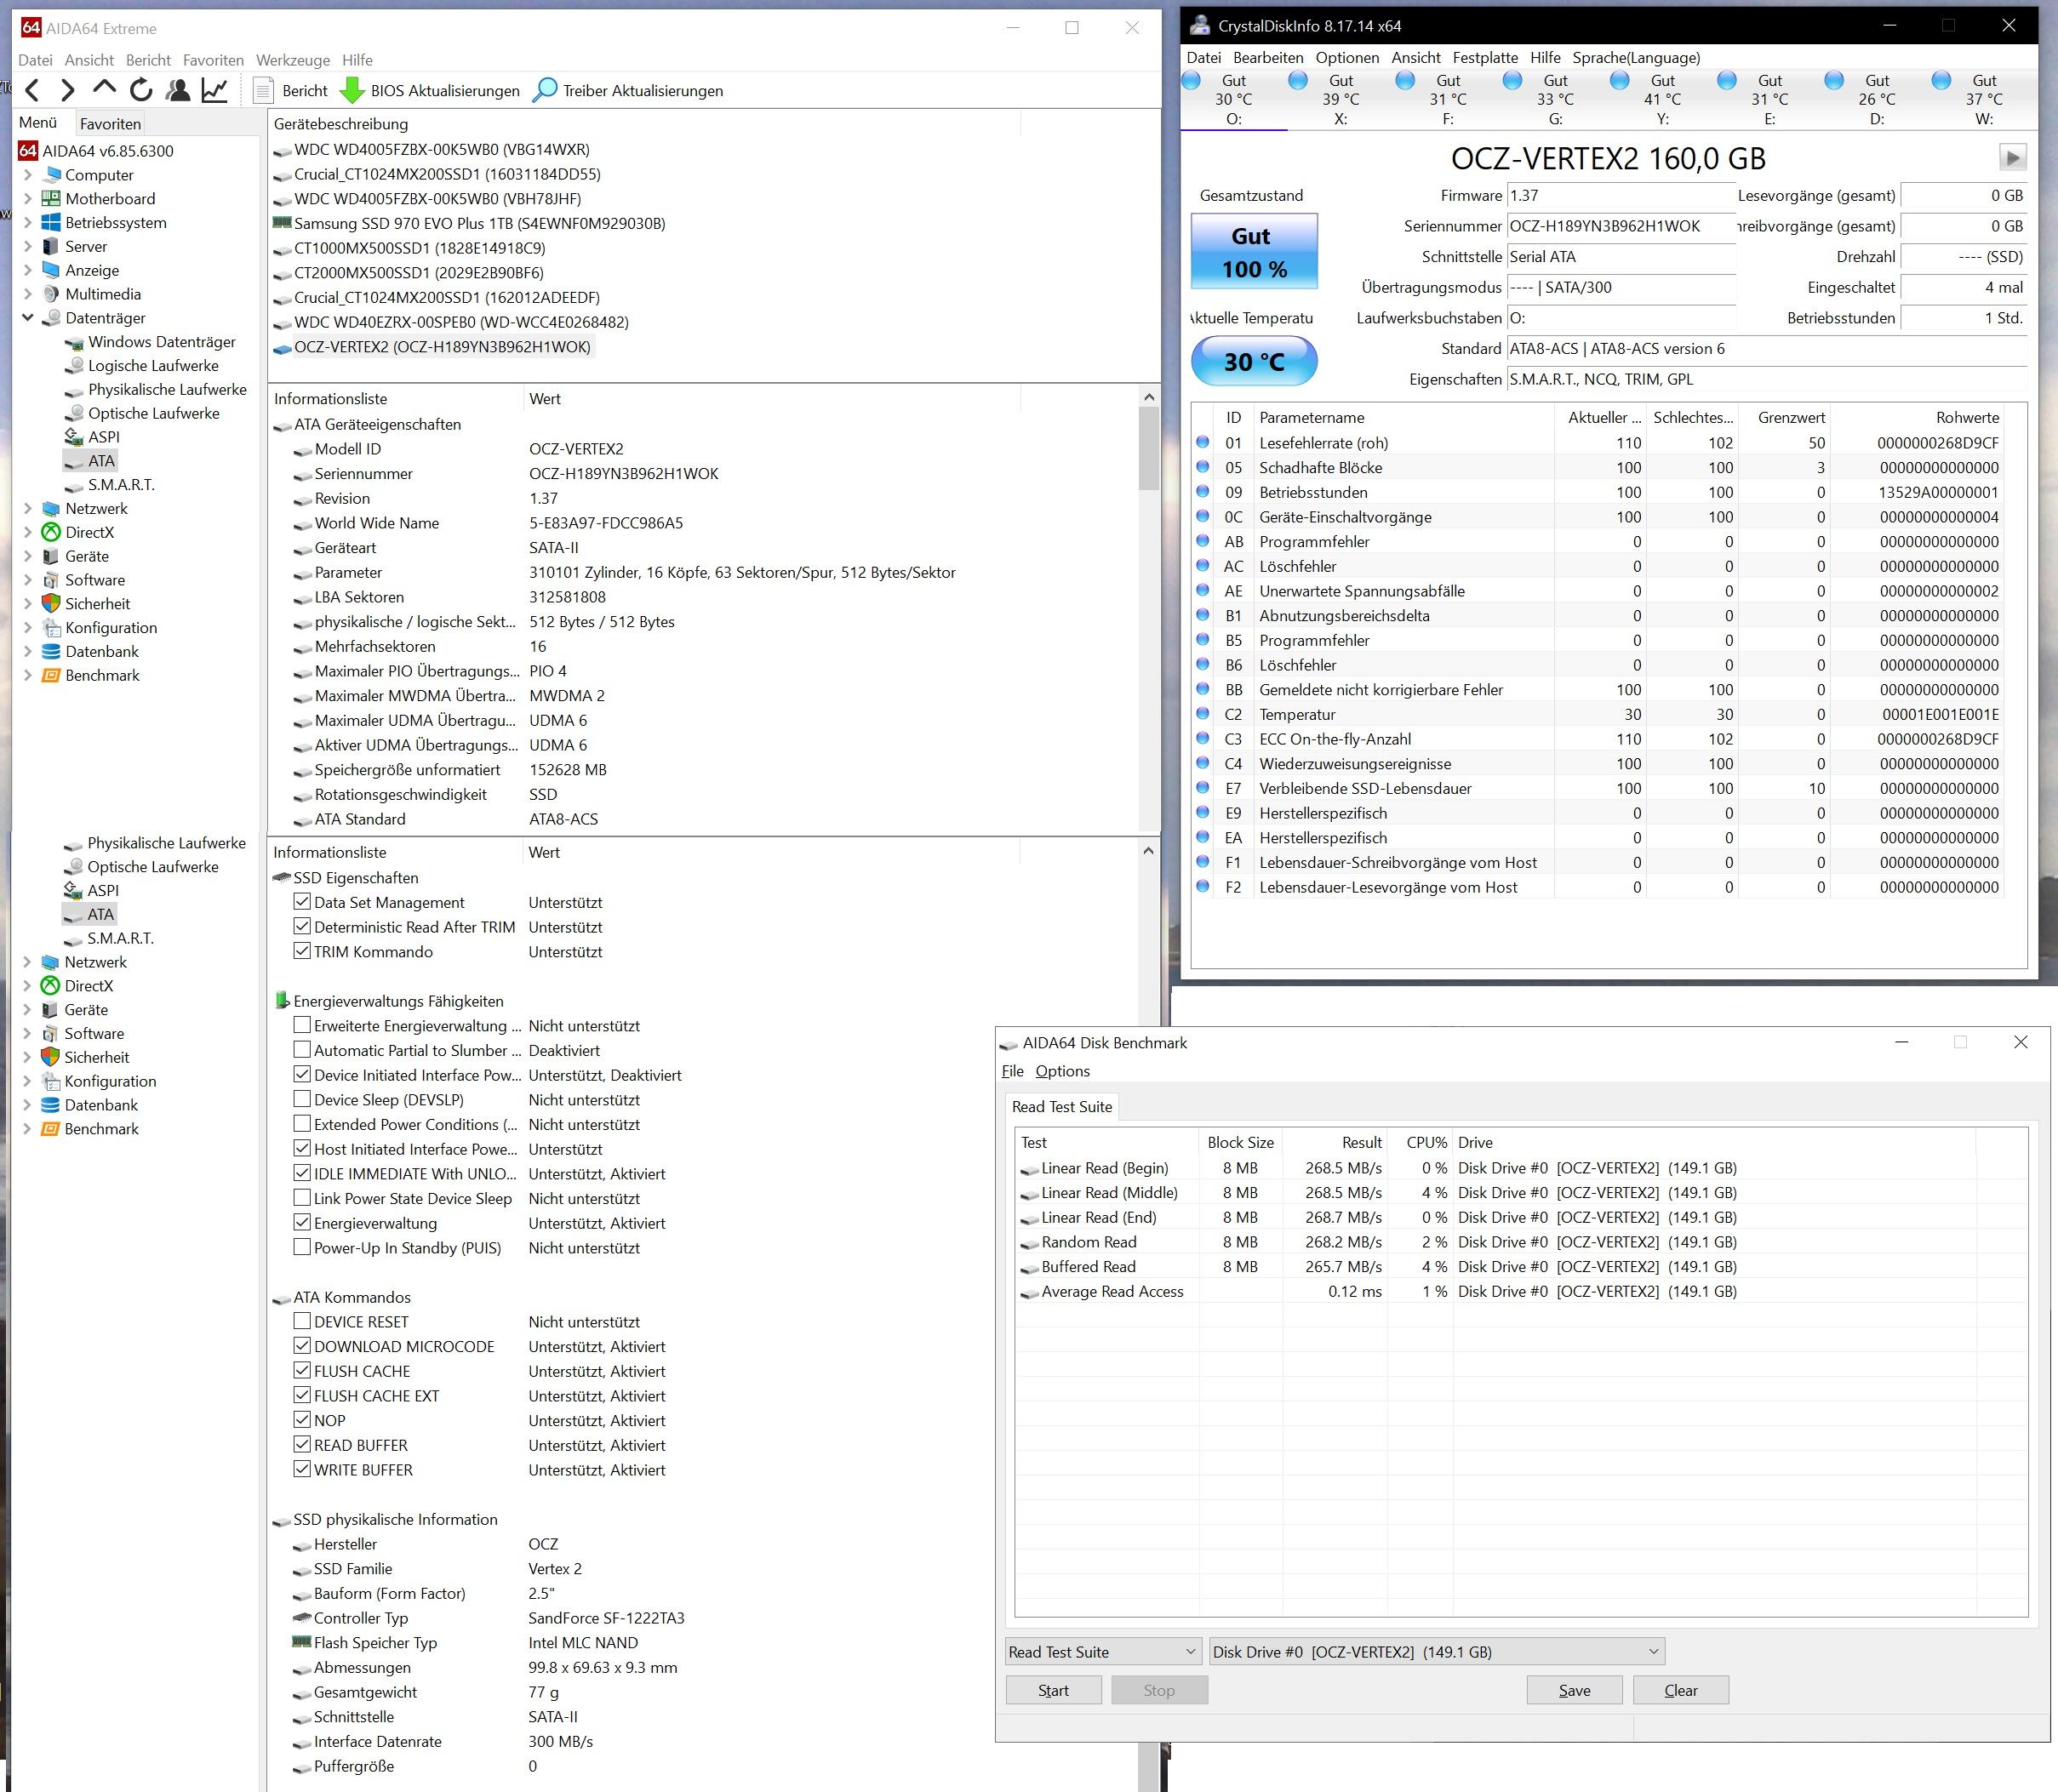This screenshot has width=2058, height=1792.
Task: Click the Gut 100 % health status button
Action: (x=1254, y=252)
